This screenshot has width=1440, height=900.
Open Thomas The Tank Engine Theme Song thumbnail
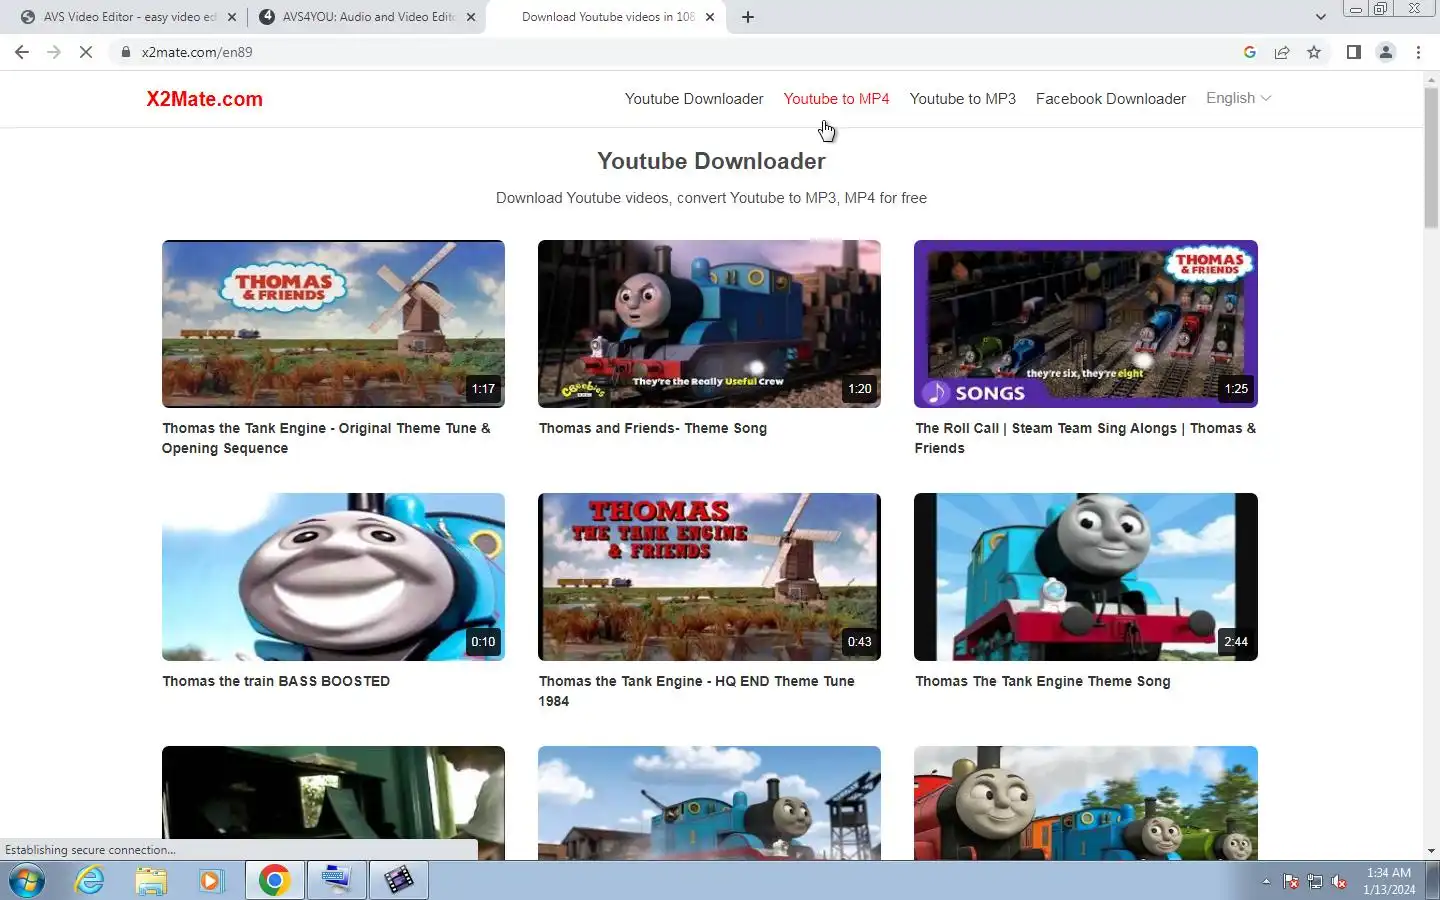click(1086, 577)
